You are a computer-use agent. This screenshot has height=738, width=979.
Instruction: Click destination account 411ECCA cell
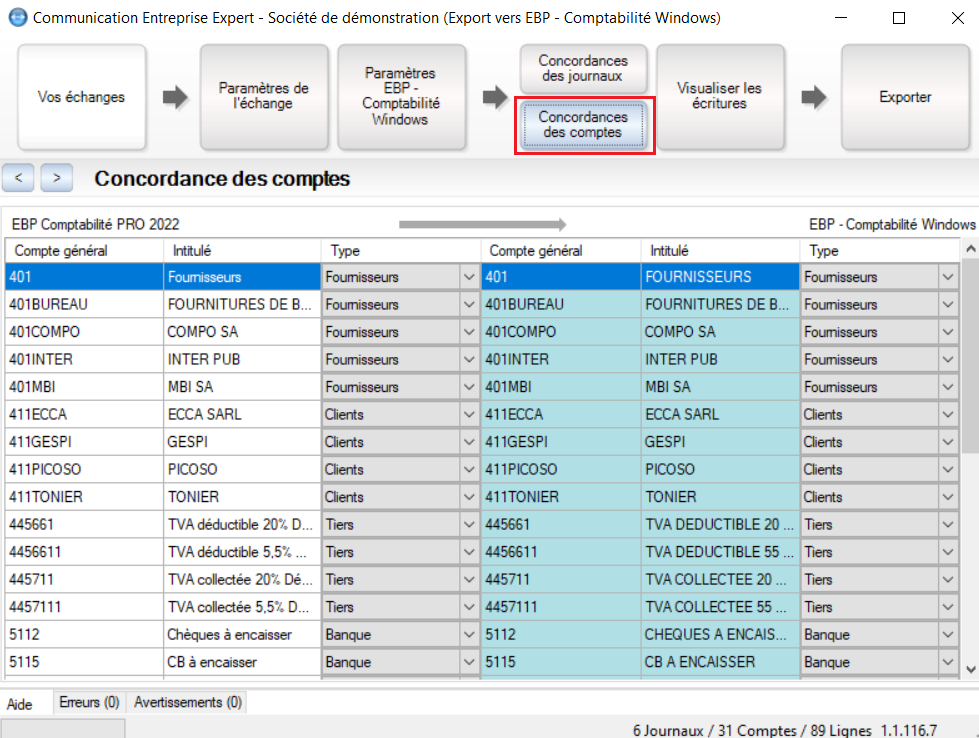click(x=561, y=415)
